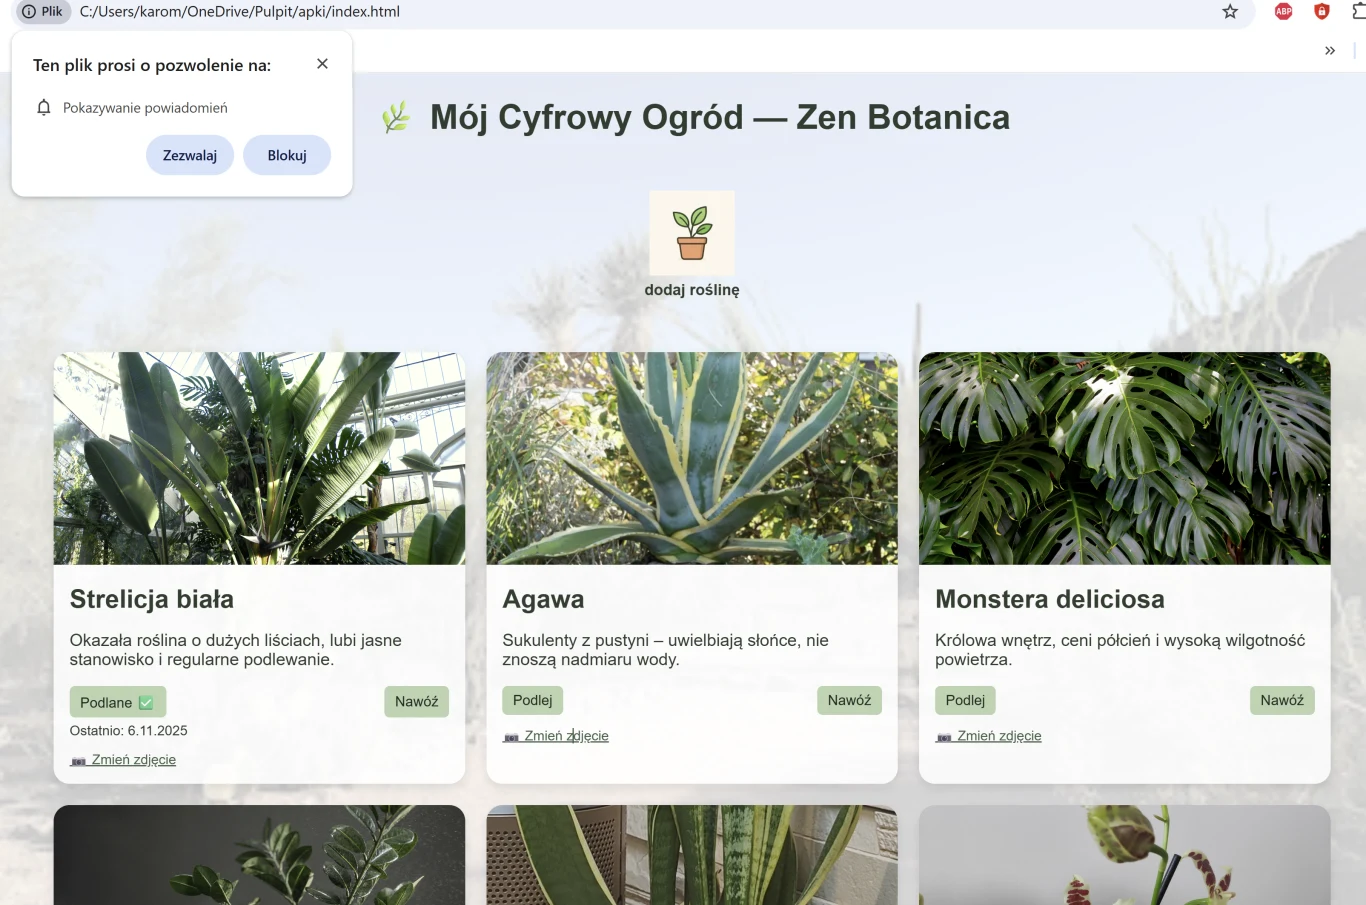Click the Strelicja biała plant photo
This screenshot has width=1366, height=905.
[x=259, y=458]
